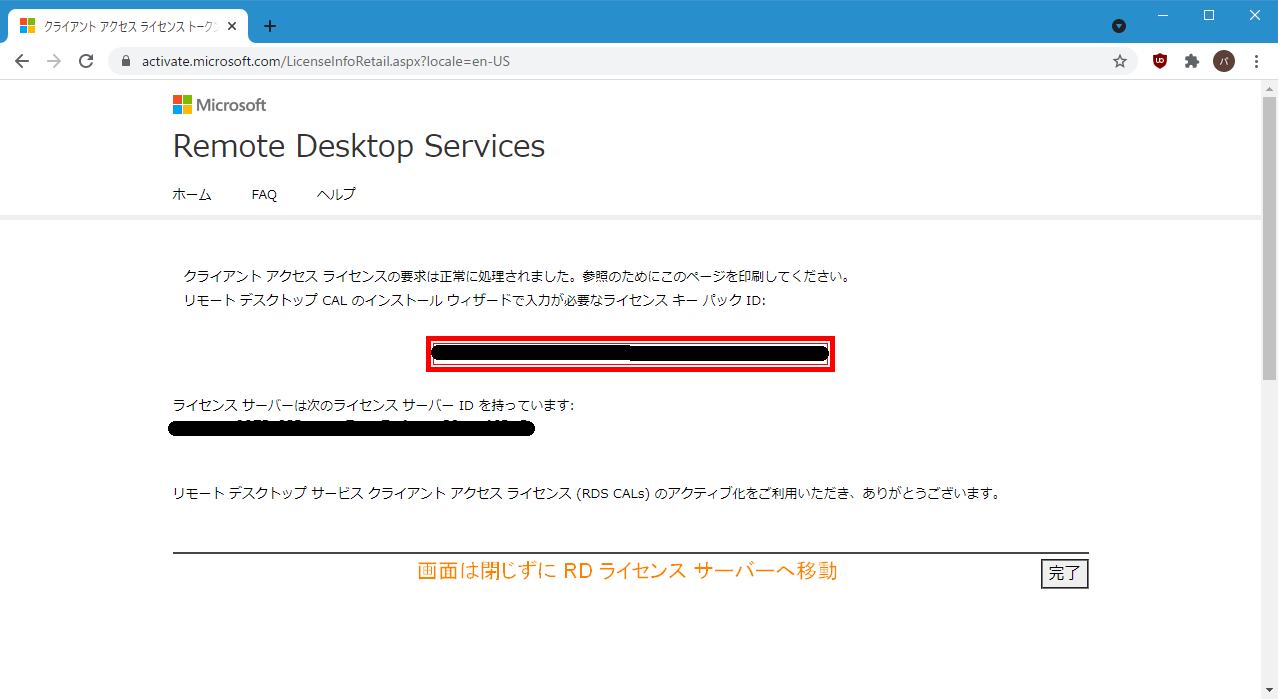Viewport: 1278px width, 699px height.
Task: Click the scrollbar up arrow
Action: [x=1269, y=88]
